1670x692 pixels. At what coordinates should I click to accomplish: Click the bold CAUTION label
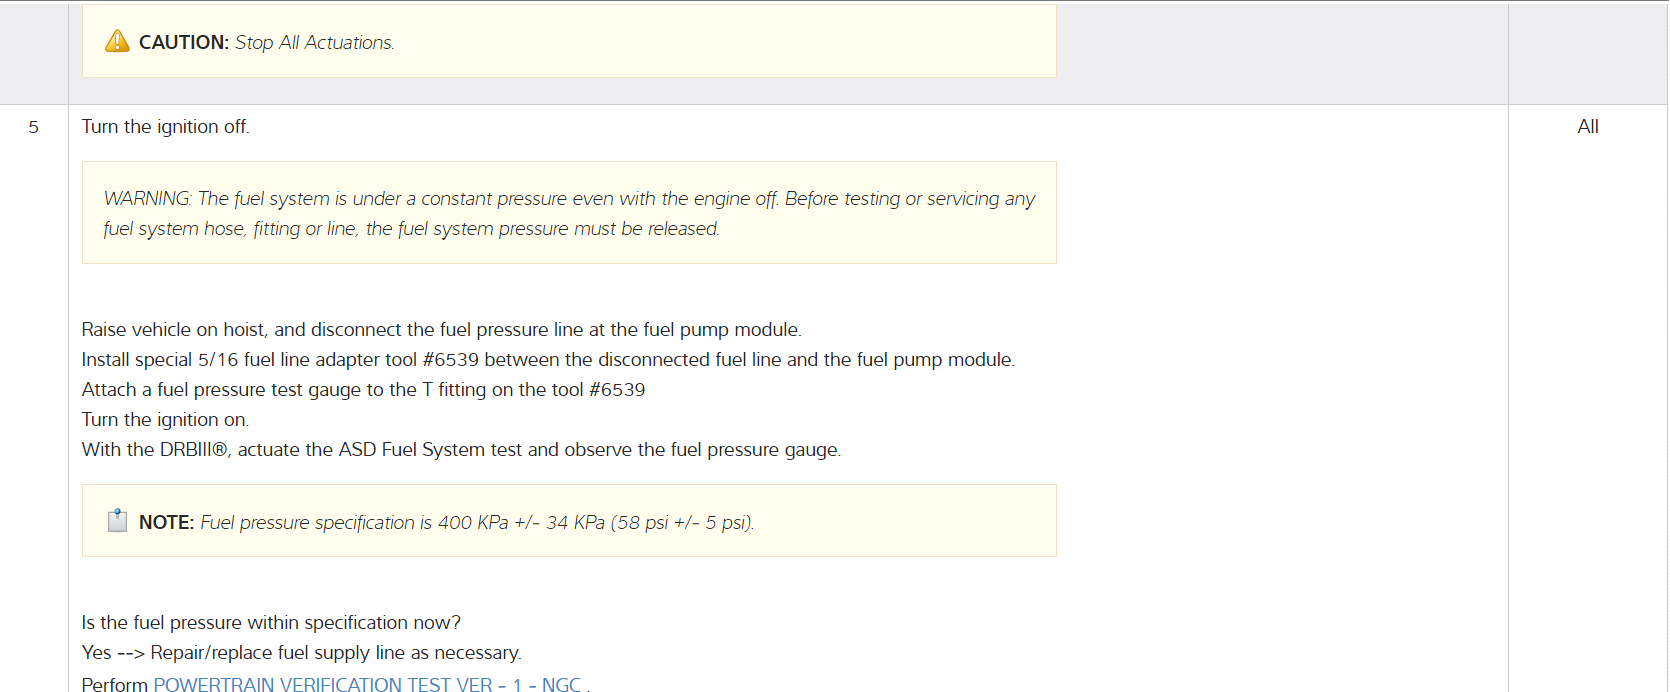[x=183, y=43]
